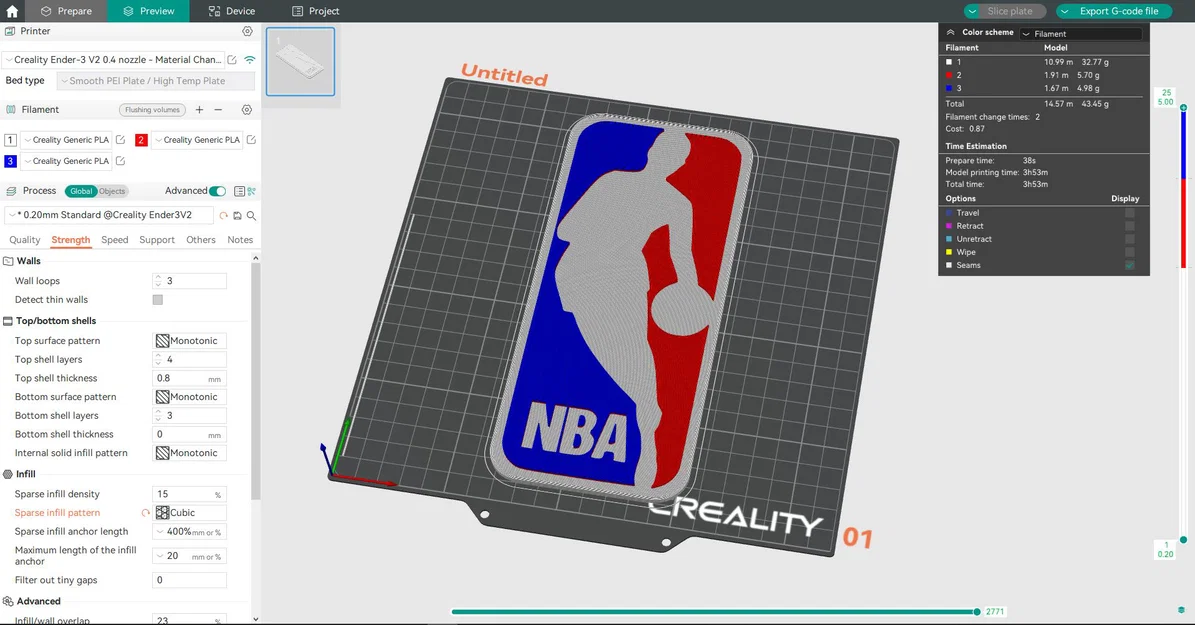Open the process settings list icon
This screenshot has width=1195, height=625.
tap(239, 191)
